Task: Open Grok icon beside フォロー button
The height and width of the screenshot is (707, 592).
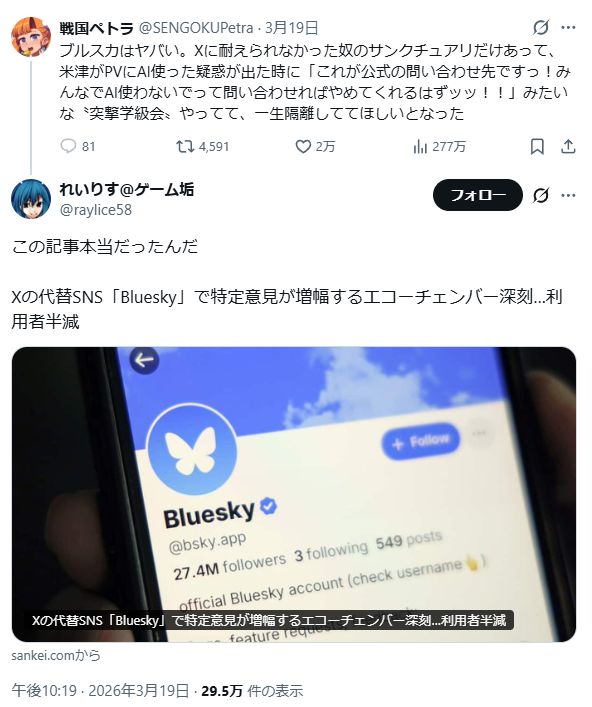Action: (541, 195)
